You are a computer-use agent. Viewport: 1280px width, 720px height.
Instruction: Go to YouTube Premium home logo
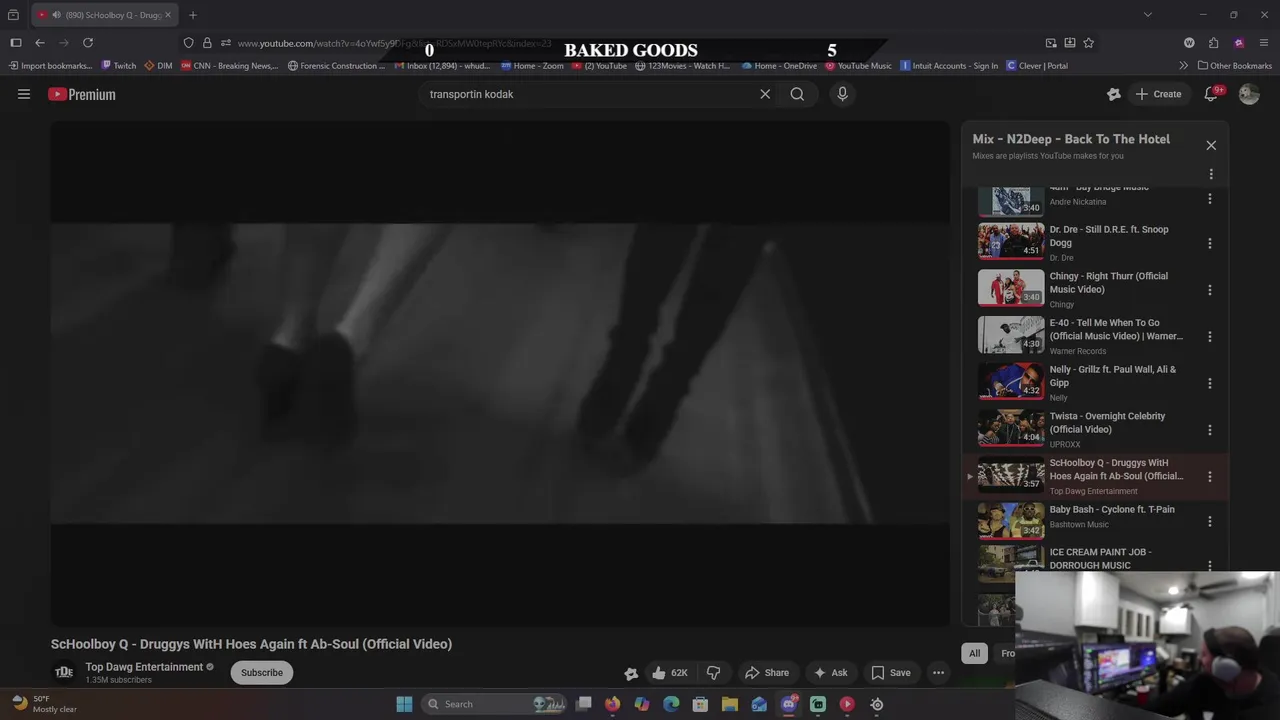pyautogui.click(x=82, y=94)
